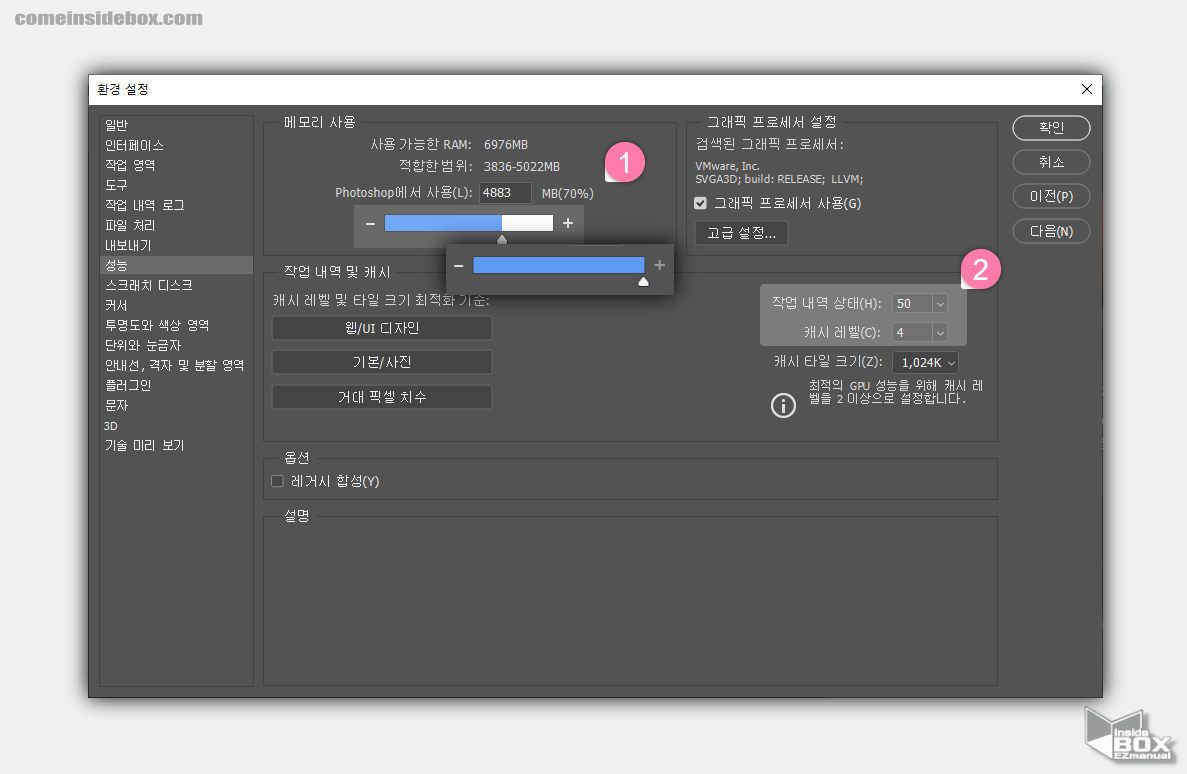
Task: Click the minus icon to lower memory usage
Action: coord(370,223)
